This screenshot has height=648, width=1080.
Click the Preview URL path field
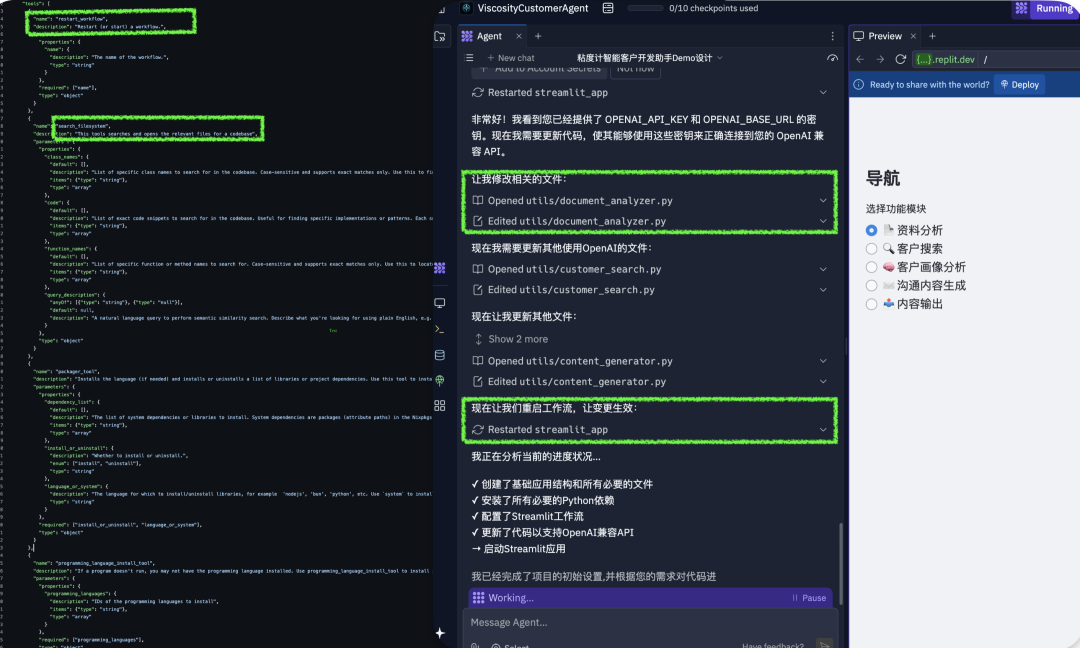pyautogui.click(x=1030, y=60)
